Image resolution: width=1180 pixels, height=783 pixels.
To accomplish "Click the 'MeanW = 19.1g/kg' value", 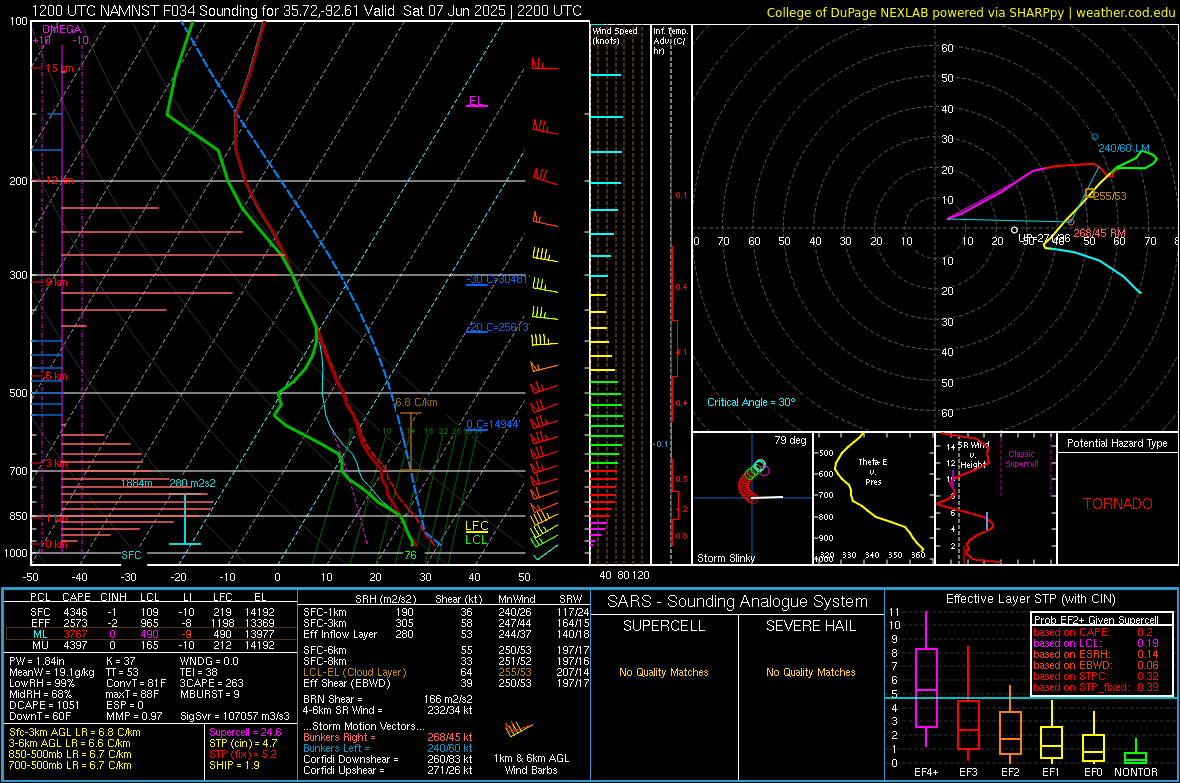I will point(51,672).
